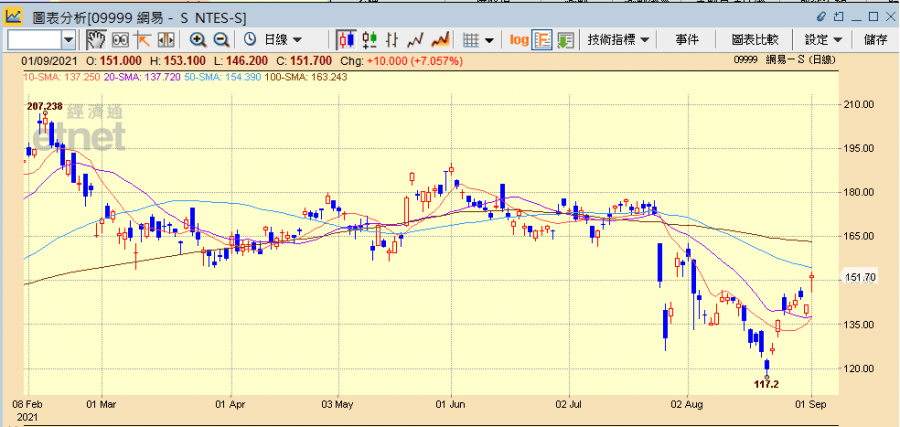Click the horizontal range adjust icon
This screenshot has width=900, height=427.
click(166, 40)
